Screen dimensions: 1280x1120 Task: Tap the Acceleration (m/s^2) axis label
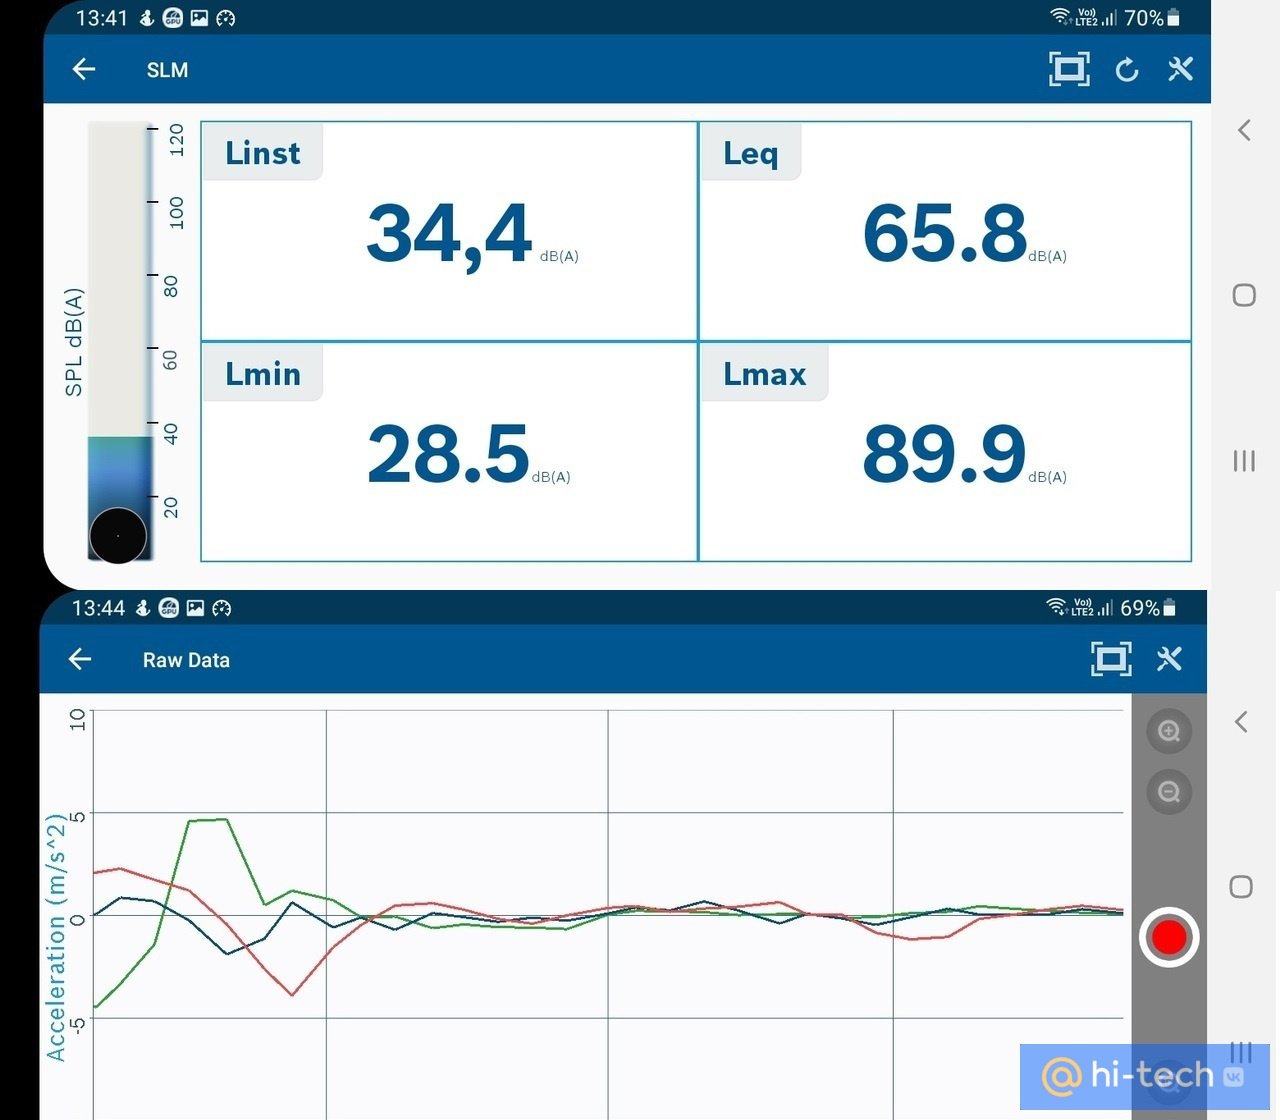[56, 937]
